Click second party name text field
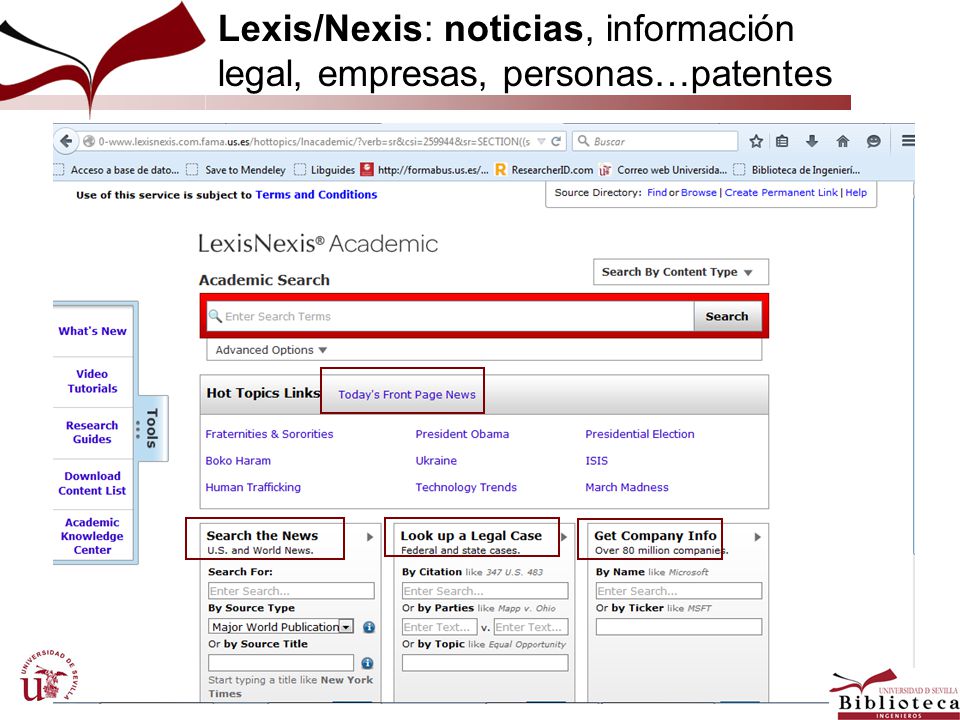The image size is (960, 720). 531,627
